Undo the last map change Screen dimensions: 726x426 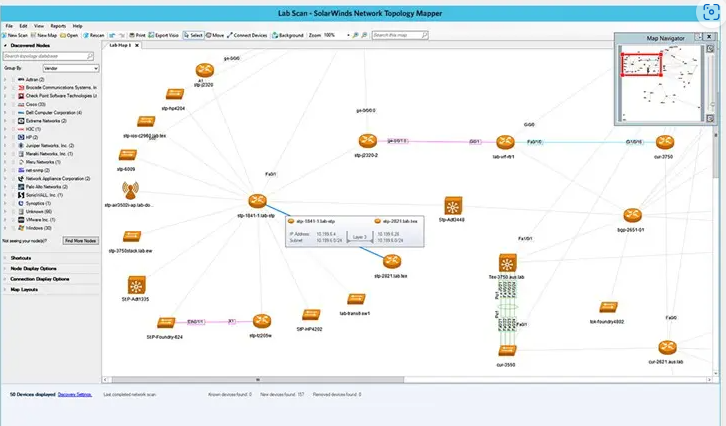(112, 35)
